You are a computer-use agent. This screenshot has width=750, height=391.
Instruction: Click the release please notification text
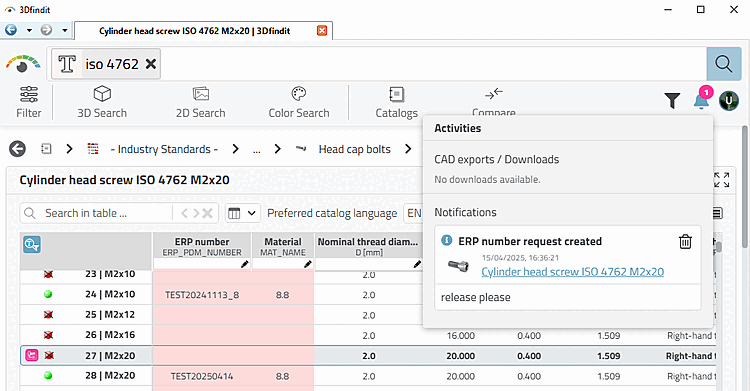tap(475, 297)
